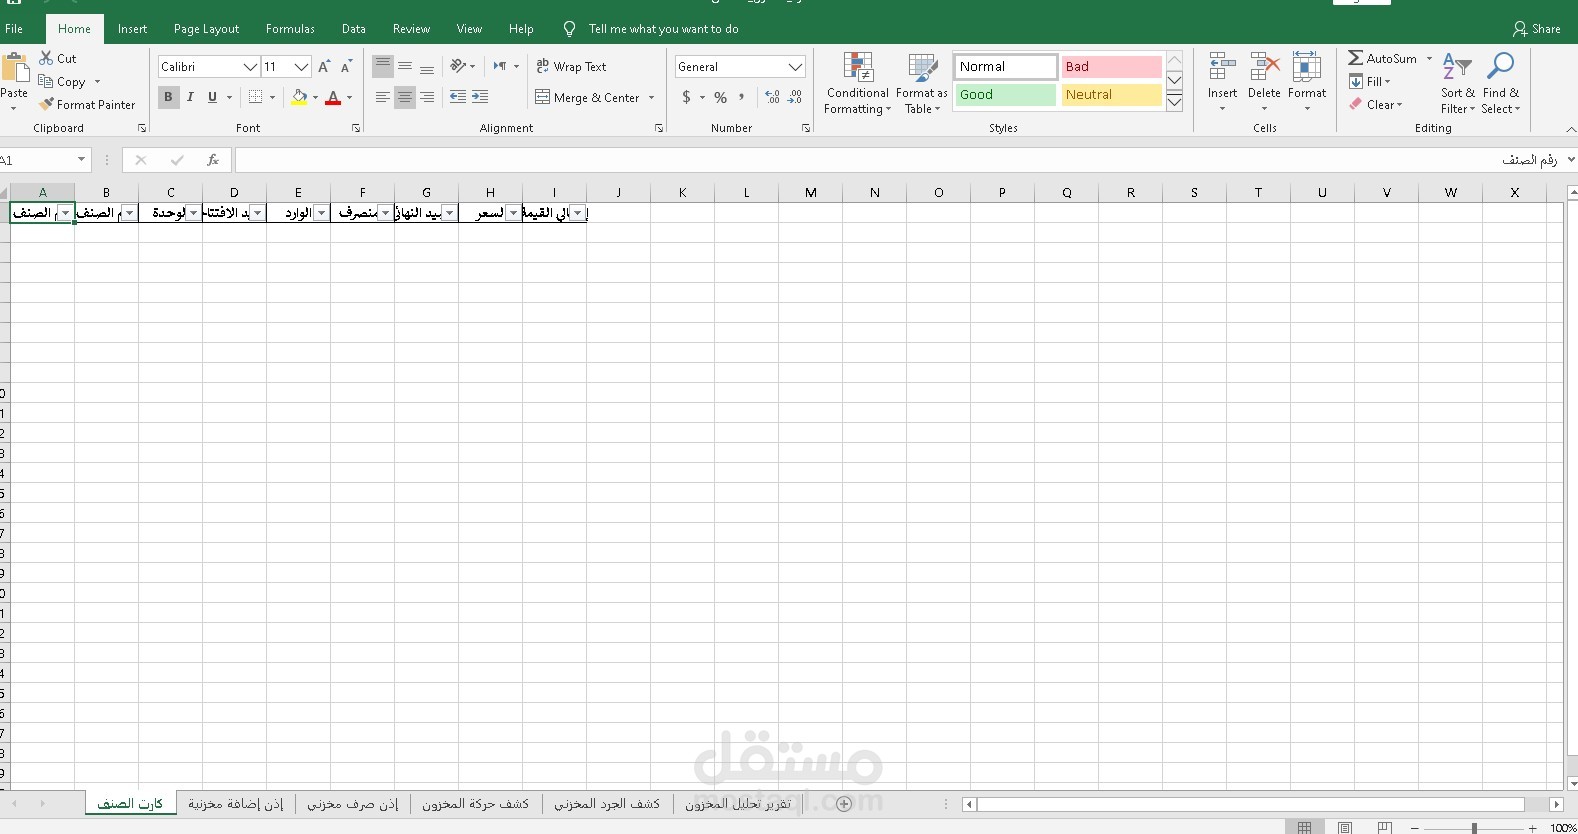Screen dimensions: 1578x834
Task: Adjust the zoom slider handle
Action: (x=1474, y=828)
